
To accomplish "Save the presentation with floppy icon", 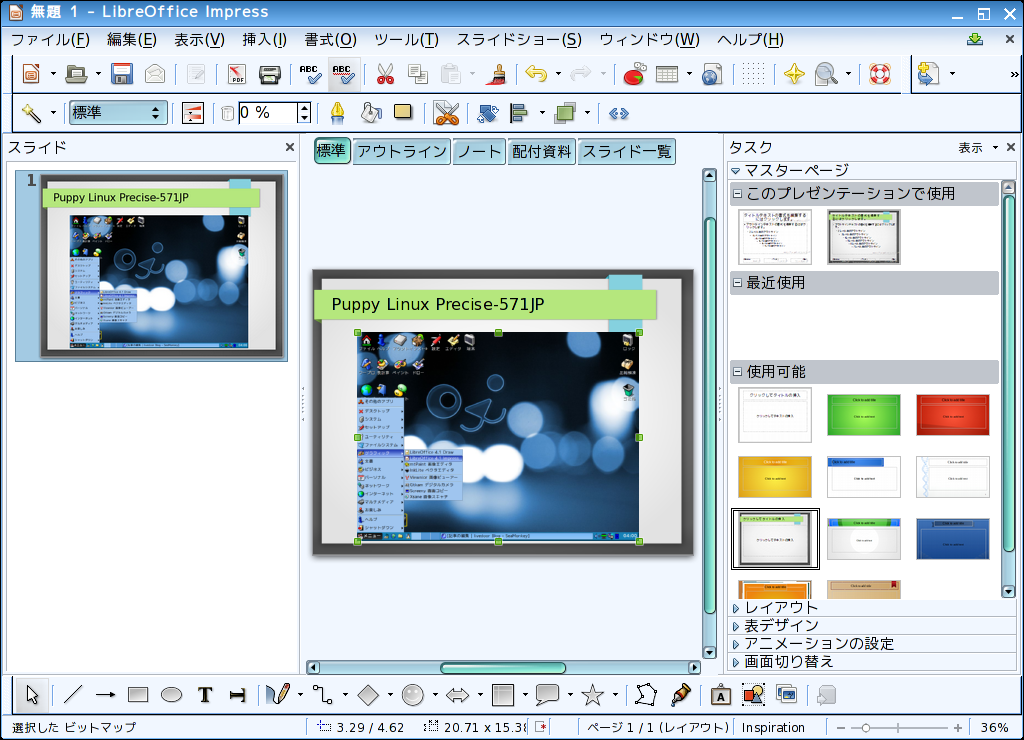I will (122, 74).
